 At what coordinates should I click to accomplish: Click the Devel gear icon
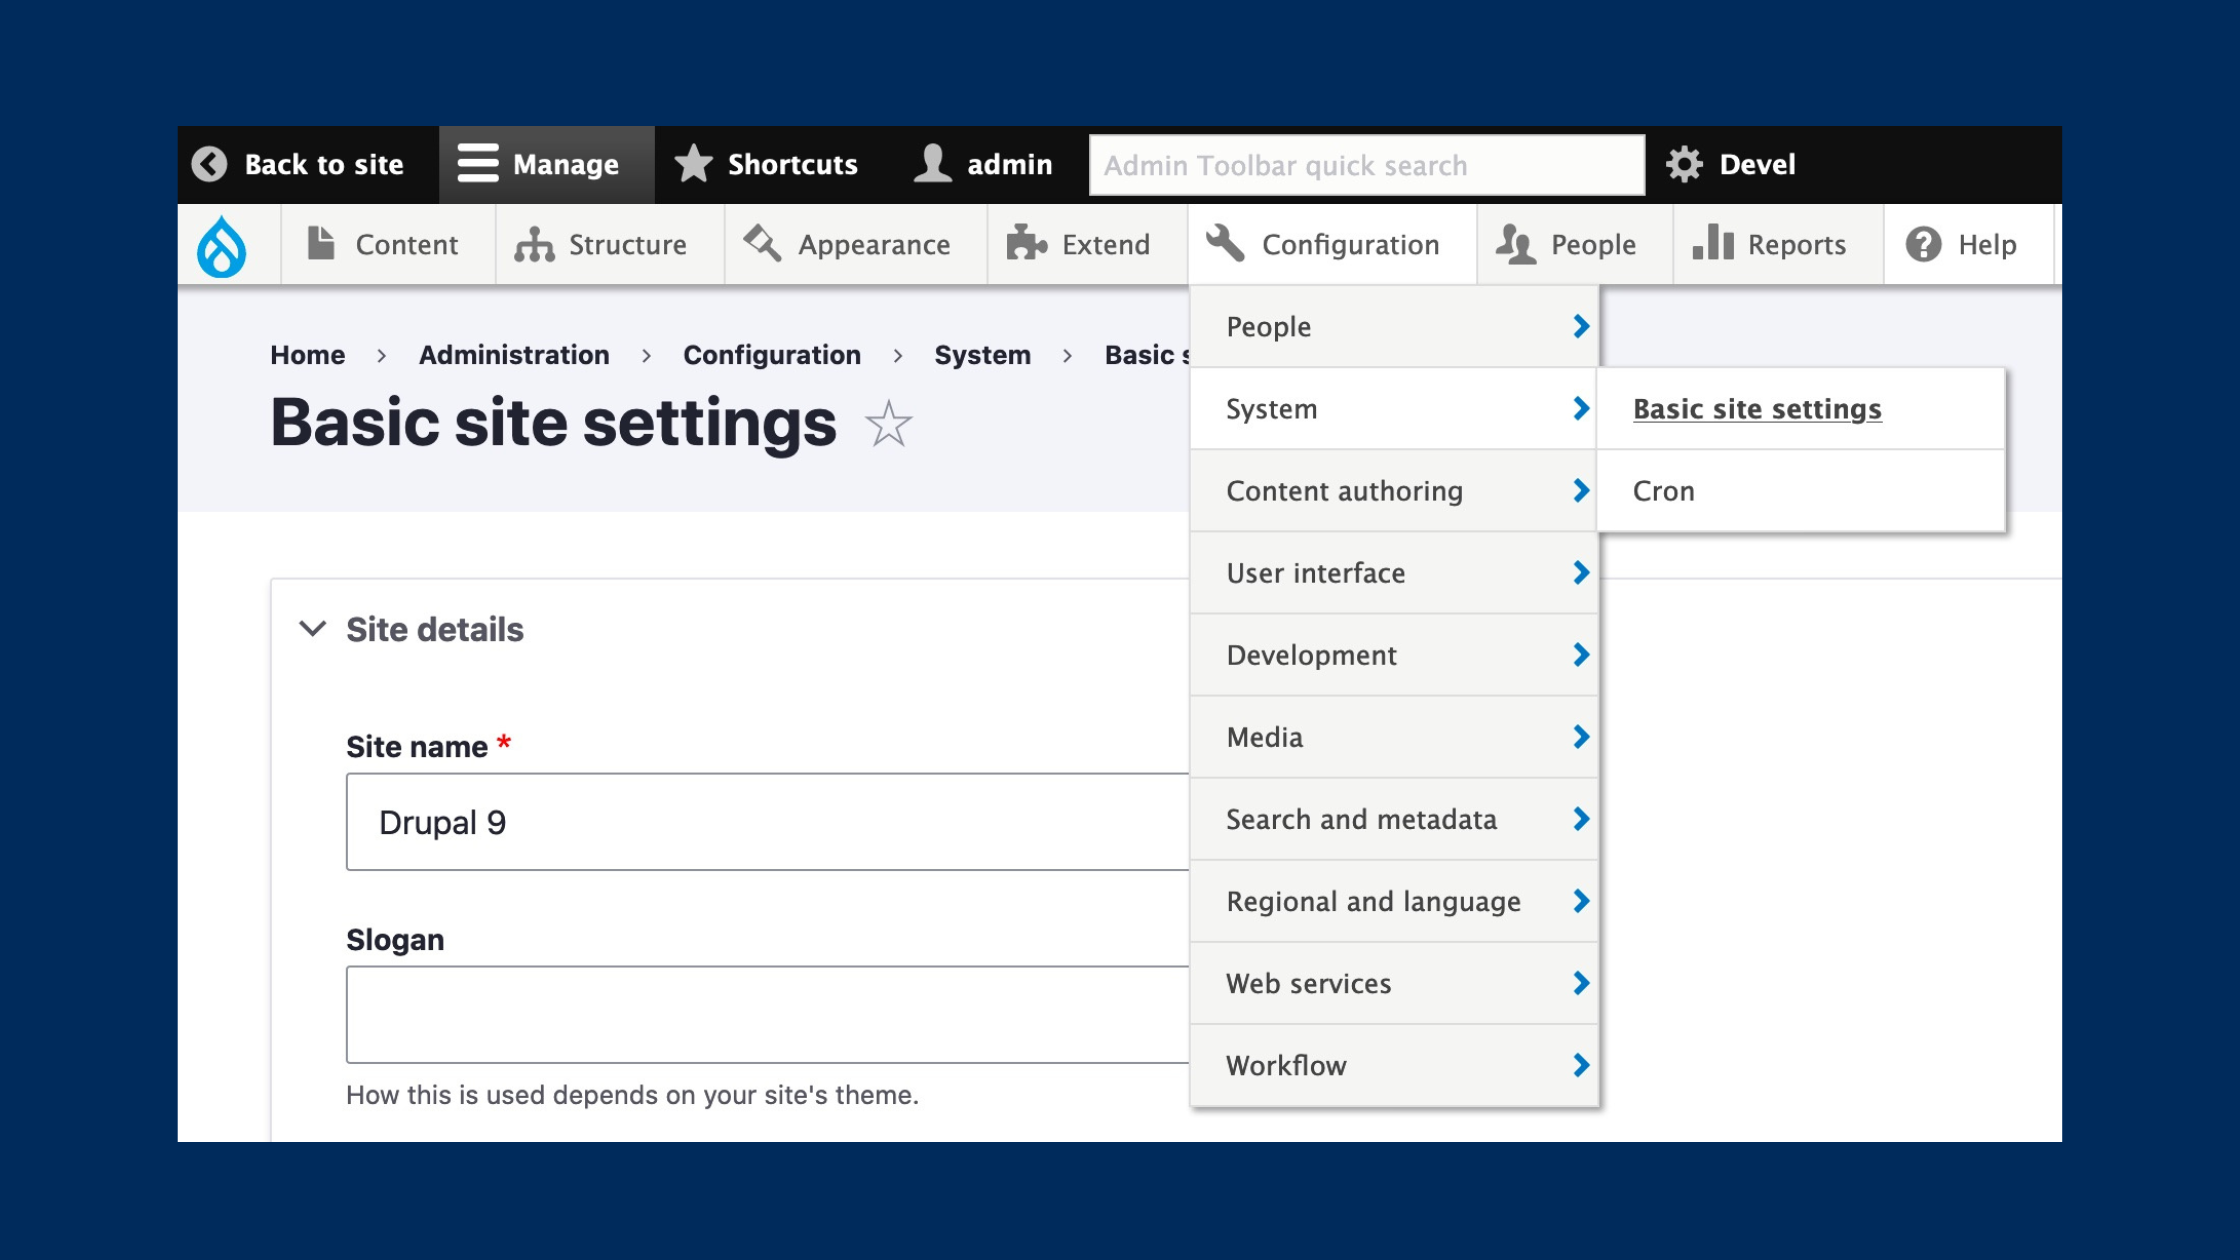pyautogui.click(x=1684, y=164)
